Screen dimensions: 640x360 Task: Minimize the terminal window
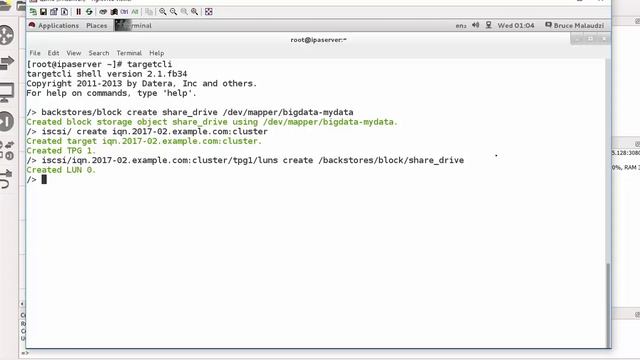point(577,39)
